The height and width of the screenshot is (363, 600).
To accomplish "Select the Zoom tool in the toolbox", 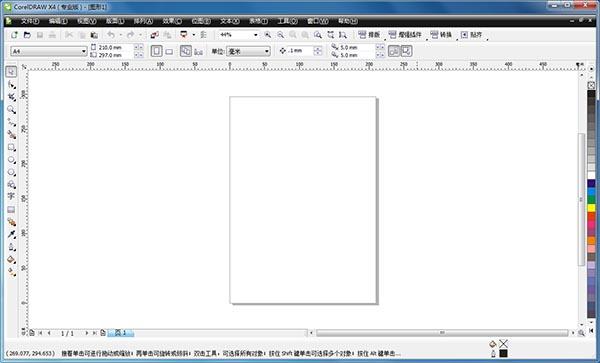I will (11, 110).
